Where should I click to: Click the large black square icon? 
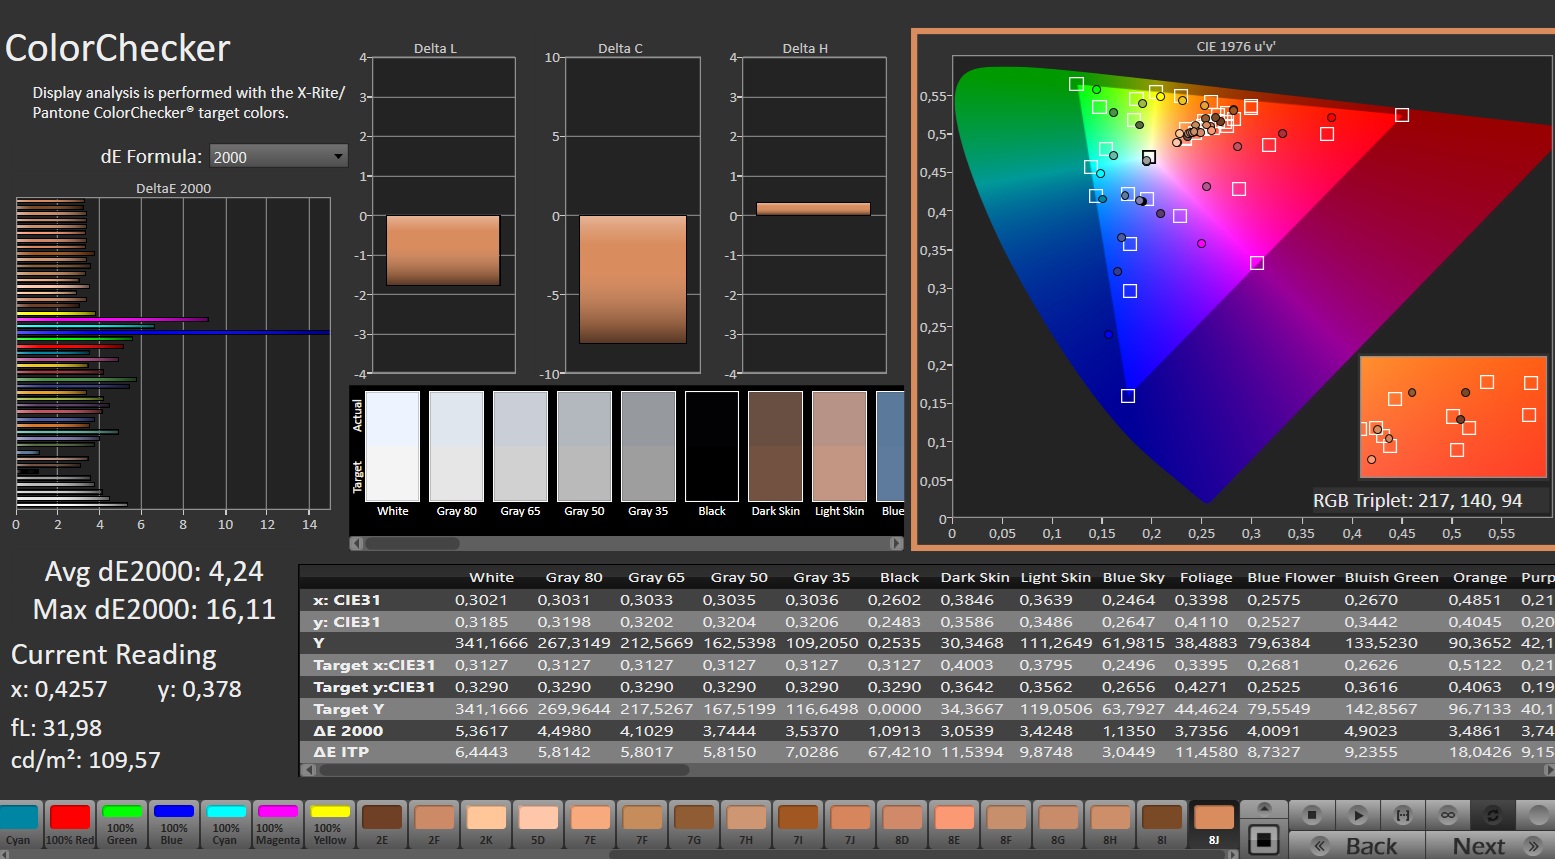click(x=1264, y=839)
